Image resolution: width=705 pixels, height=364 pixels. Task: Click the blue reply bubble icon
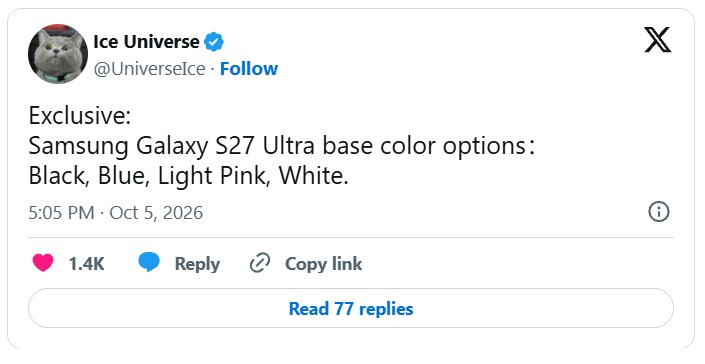(149, 262)
